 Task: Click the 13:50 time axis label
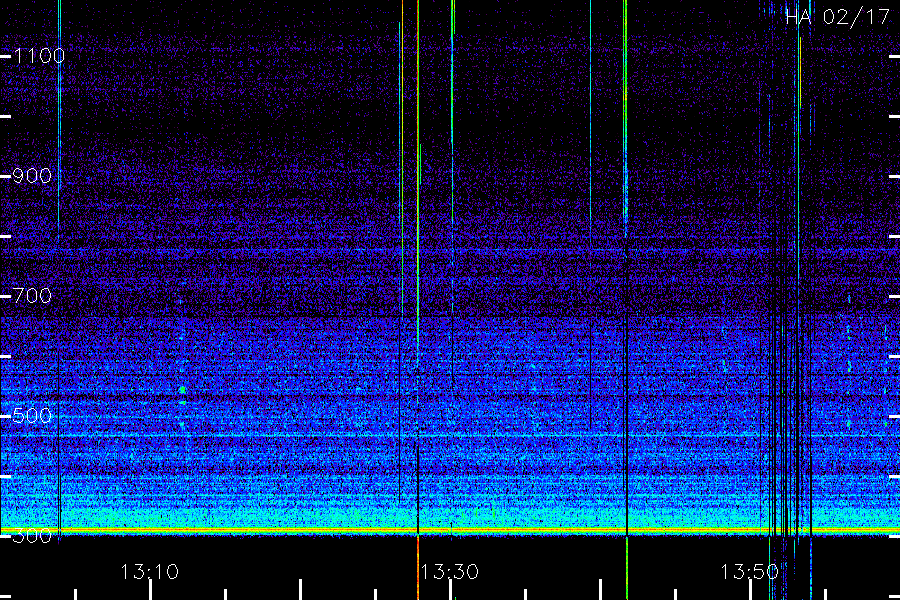tap(750, 572)
